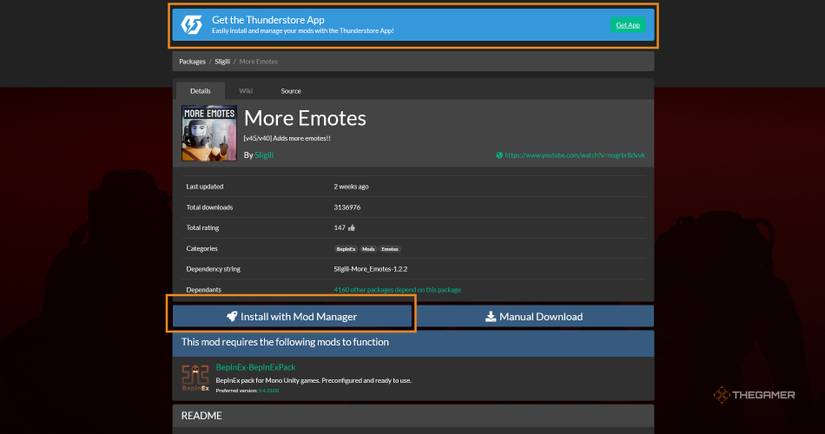View the 4160 dependant packages link

pyautogui.click(x=397, y=290)
